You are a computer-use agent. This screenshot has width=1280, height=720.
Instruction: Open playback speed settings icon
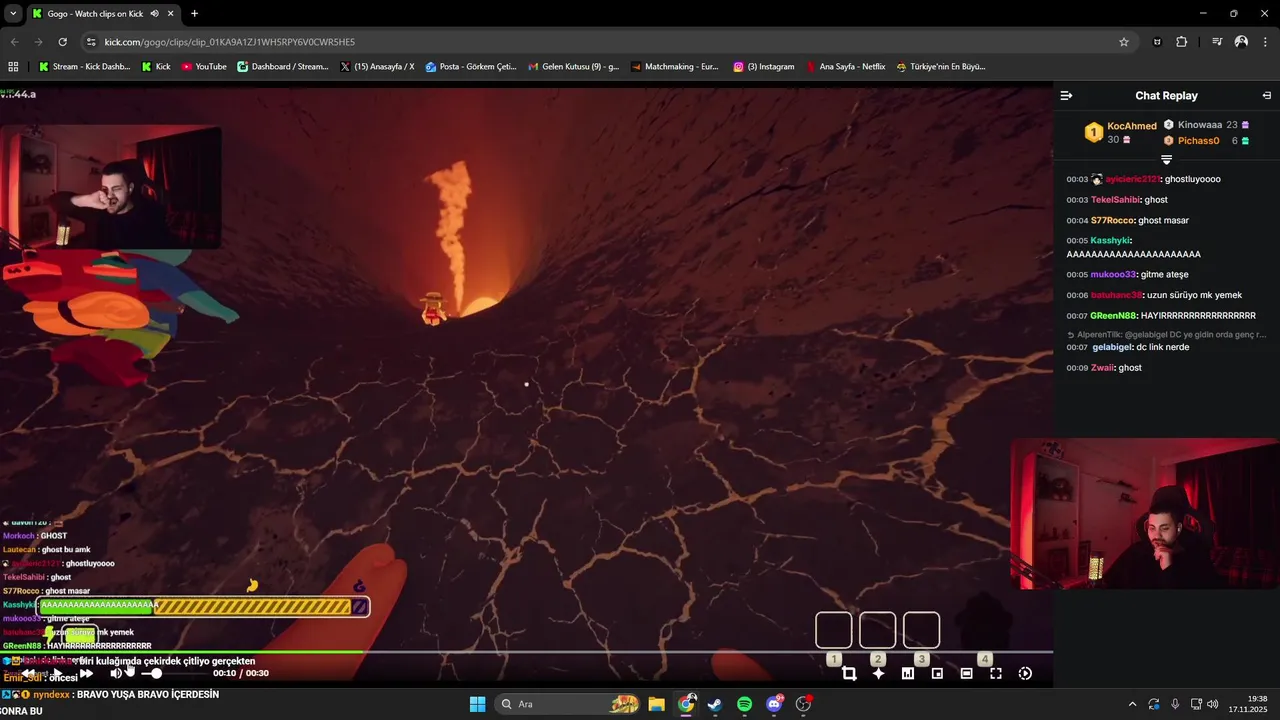click(1025, 674)
